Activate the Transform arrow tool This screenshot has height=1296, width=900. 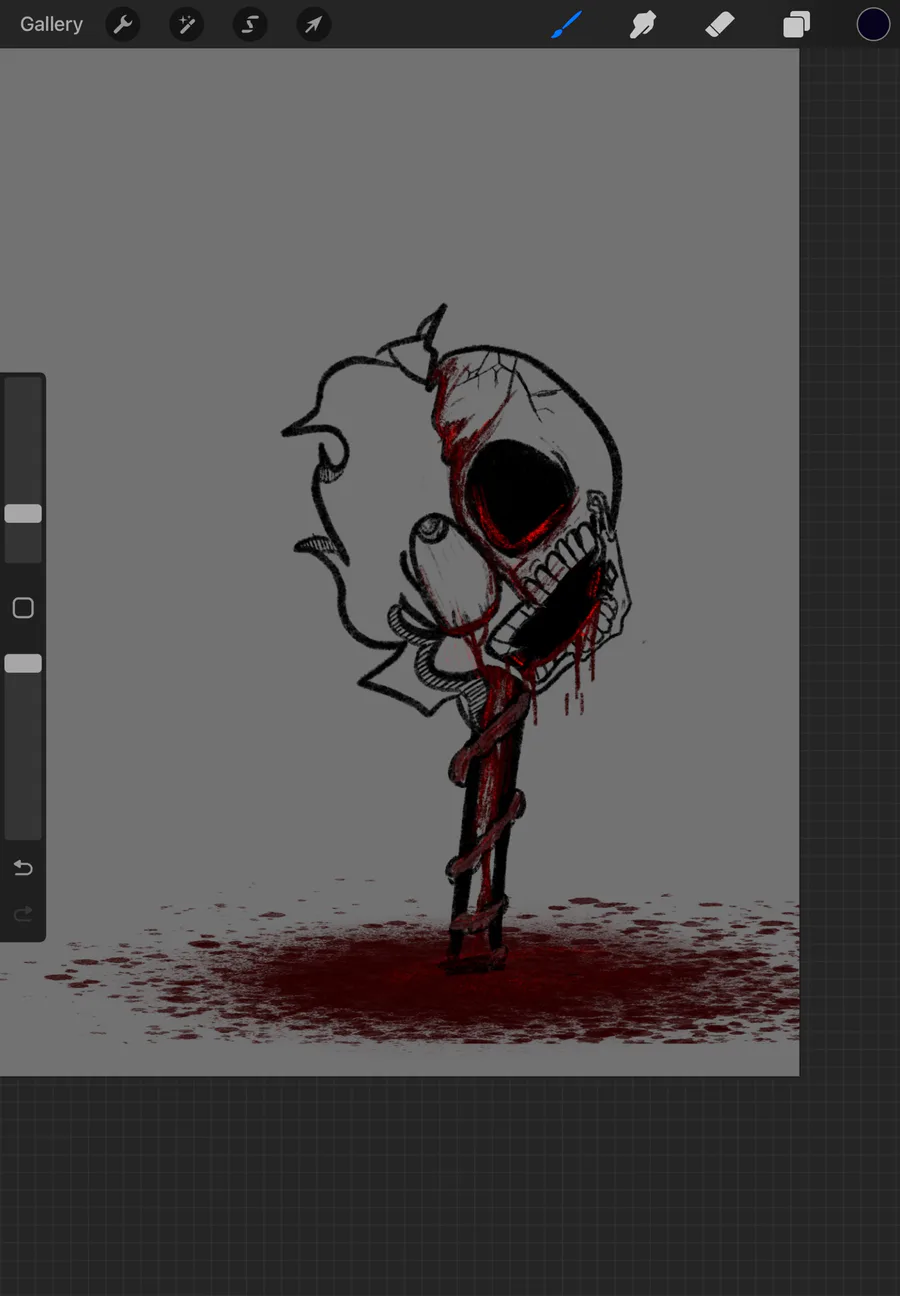[314, 24]
